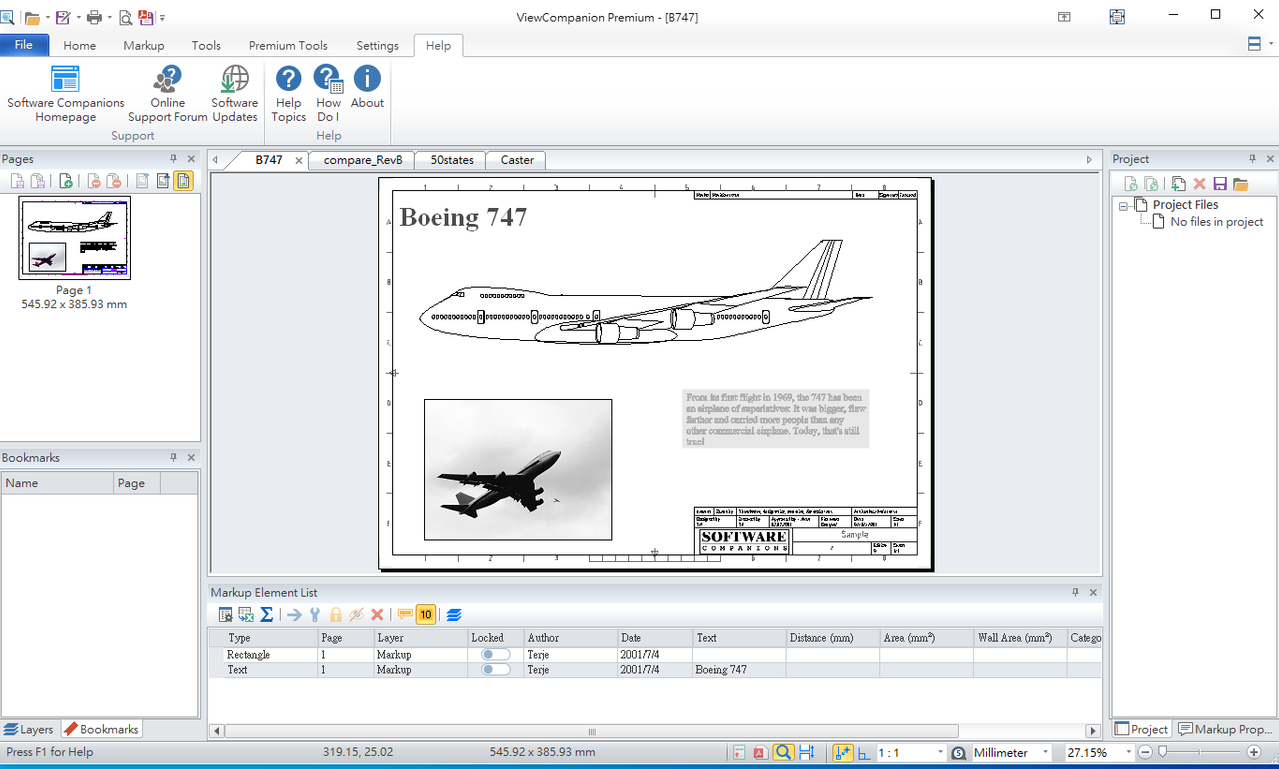Open the print icon dropdown arrow in title bar
This screenshot has height=769, width=1279.
click(109, 18)
